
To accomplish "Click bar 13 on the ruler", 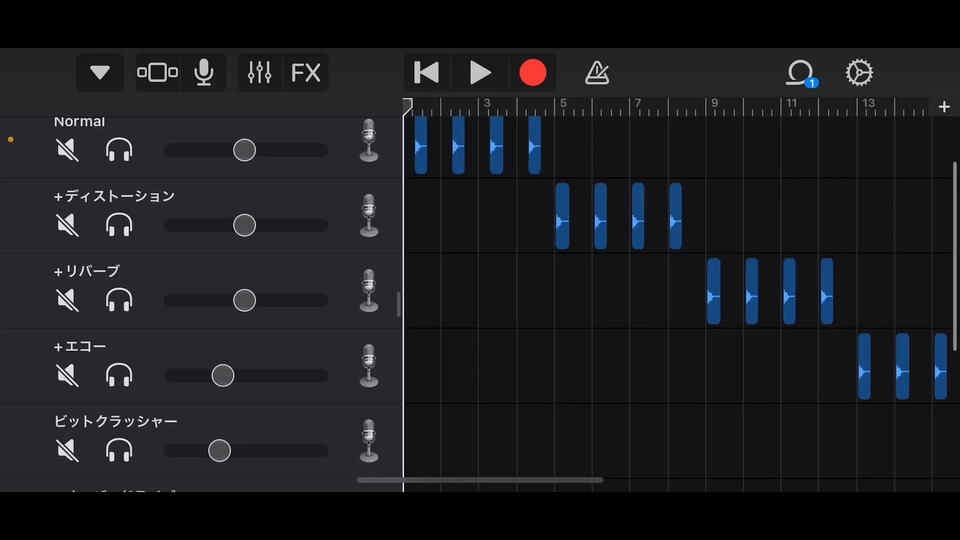I will pyautogui.click(x=869, y=103).
